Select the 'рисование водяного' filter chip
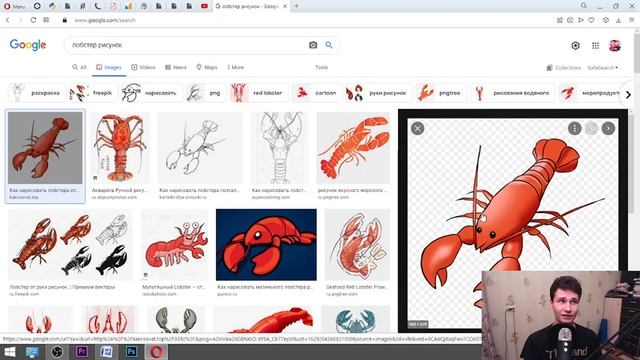This screenshot has width=640, height=360. tap(513, 93)
